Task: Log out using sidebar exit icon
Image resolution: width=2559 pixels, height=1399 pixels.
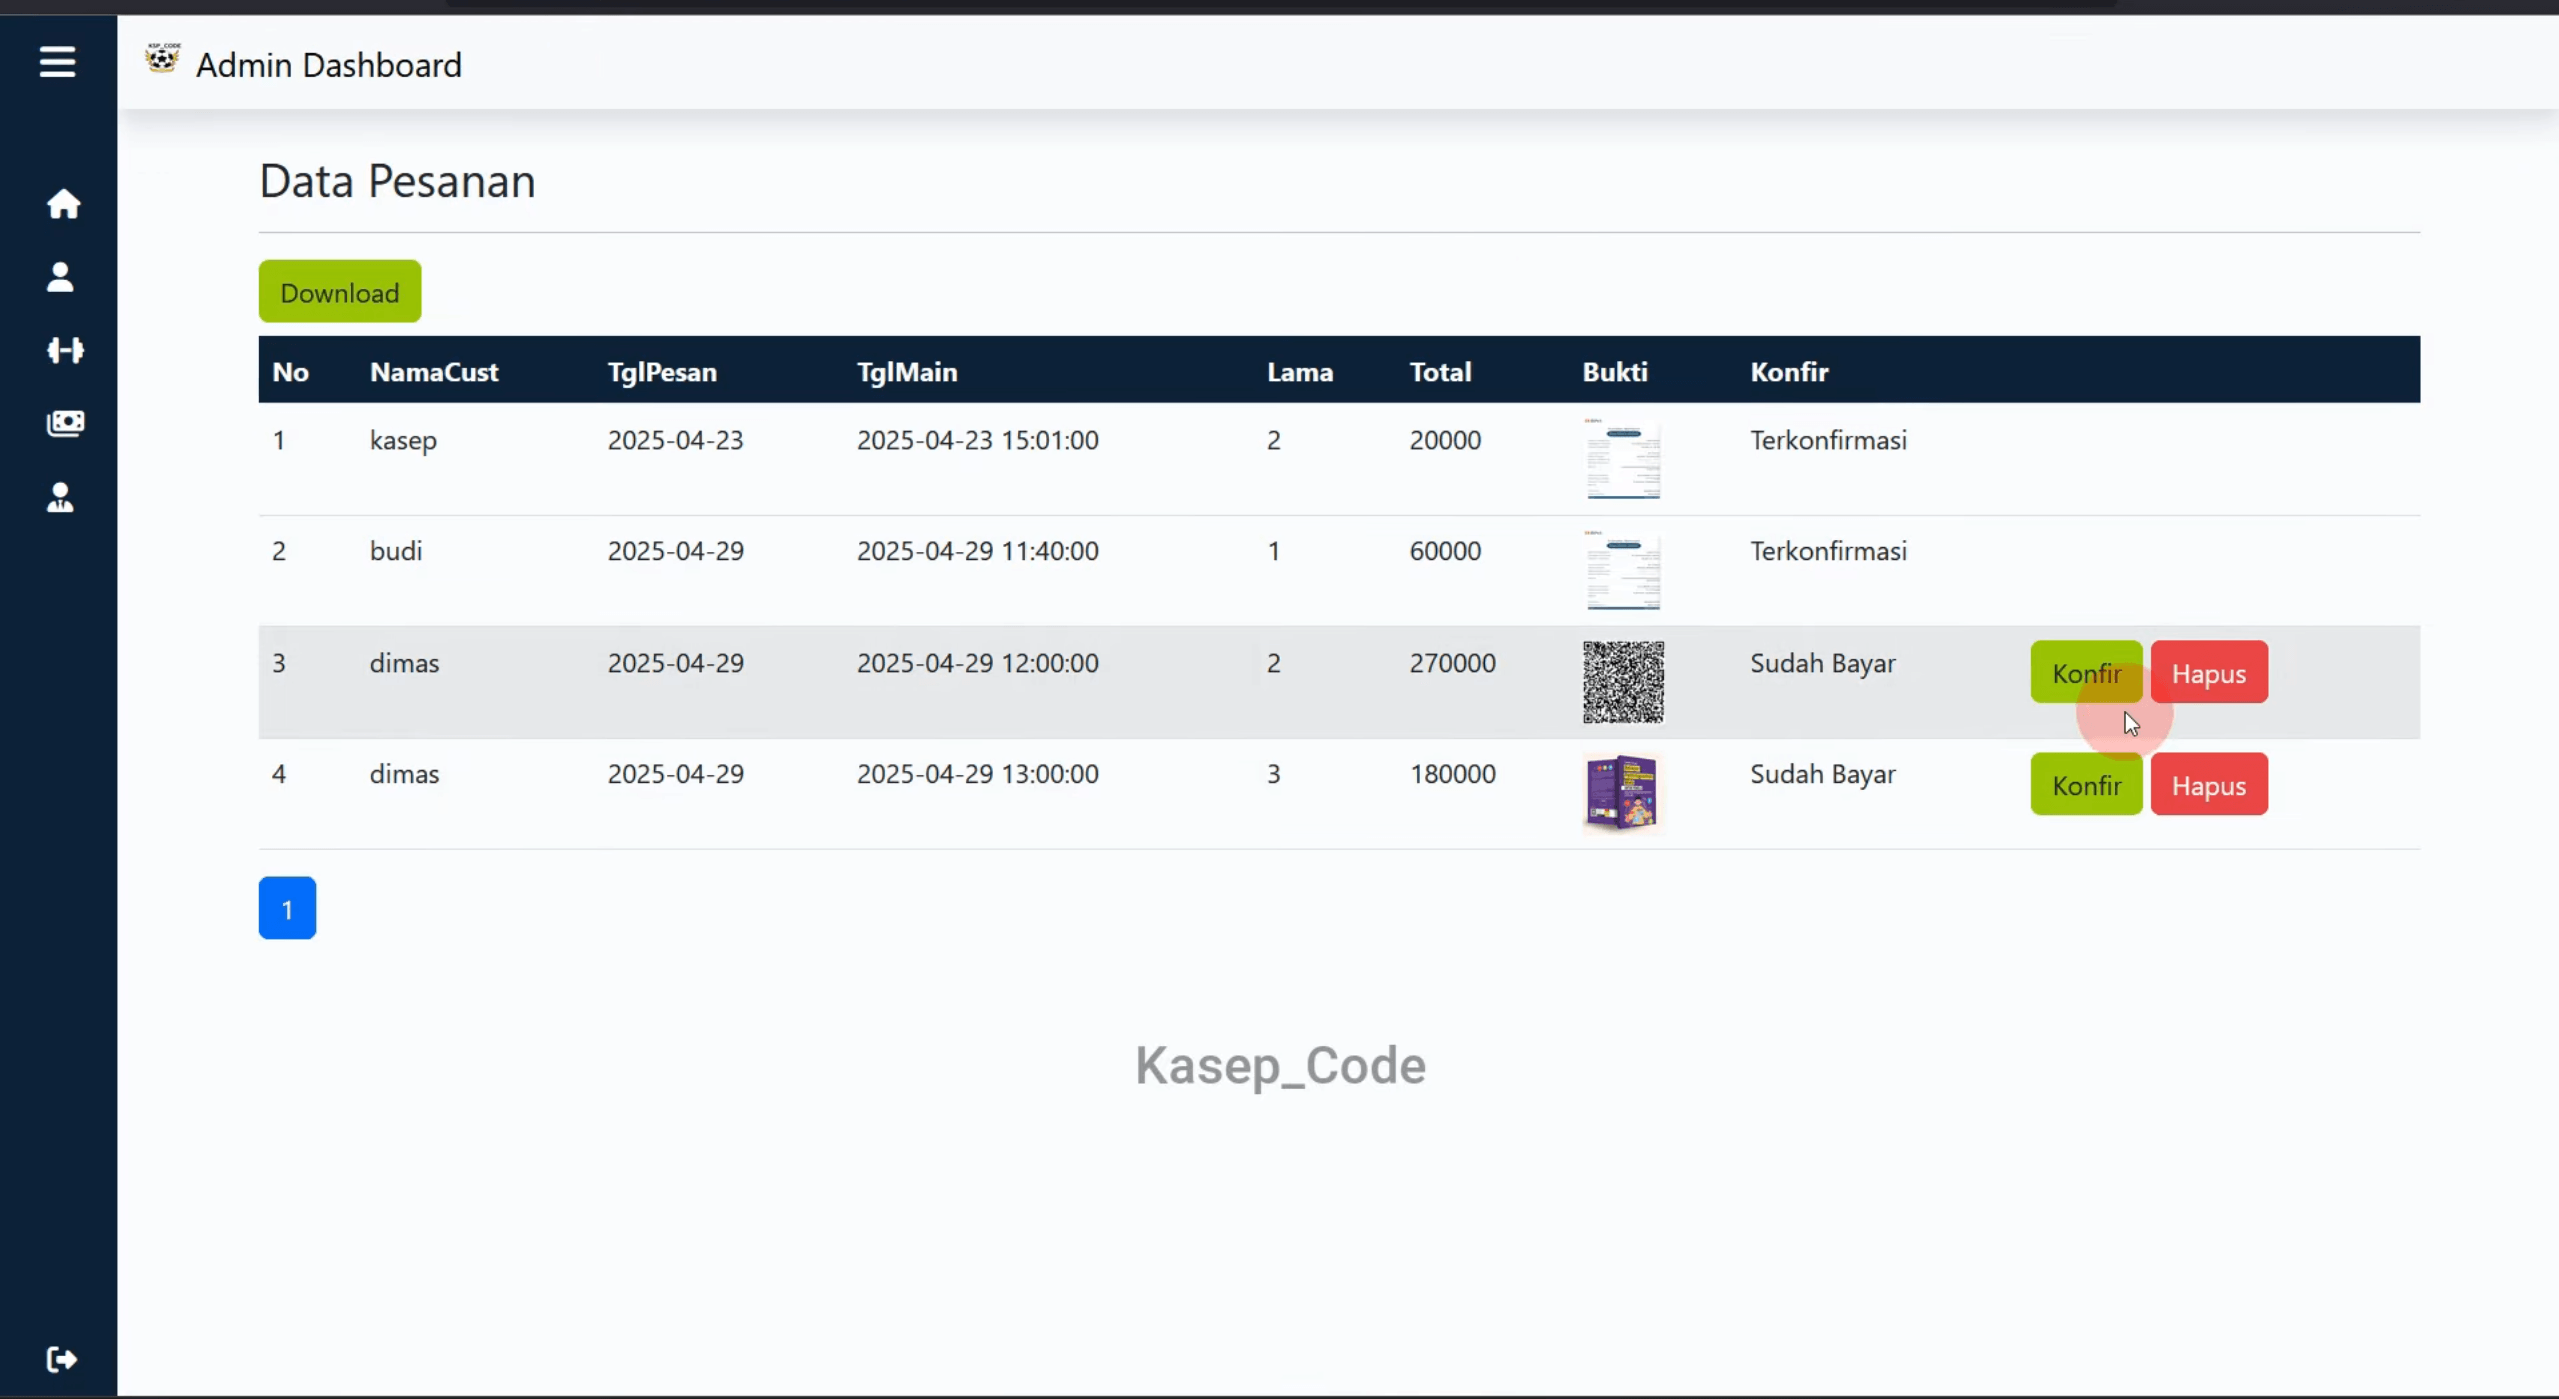Action: 61,1359
